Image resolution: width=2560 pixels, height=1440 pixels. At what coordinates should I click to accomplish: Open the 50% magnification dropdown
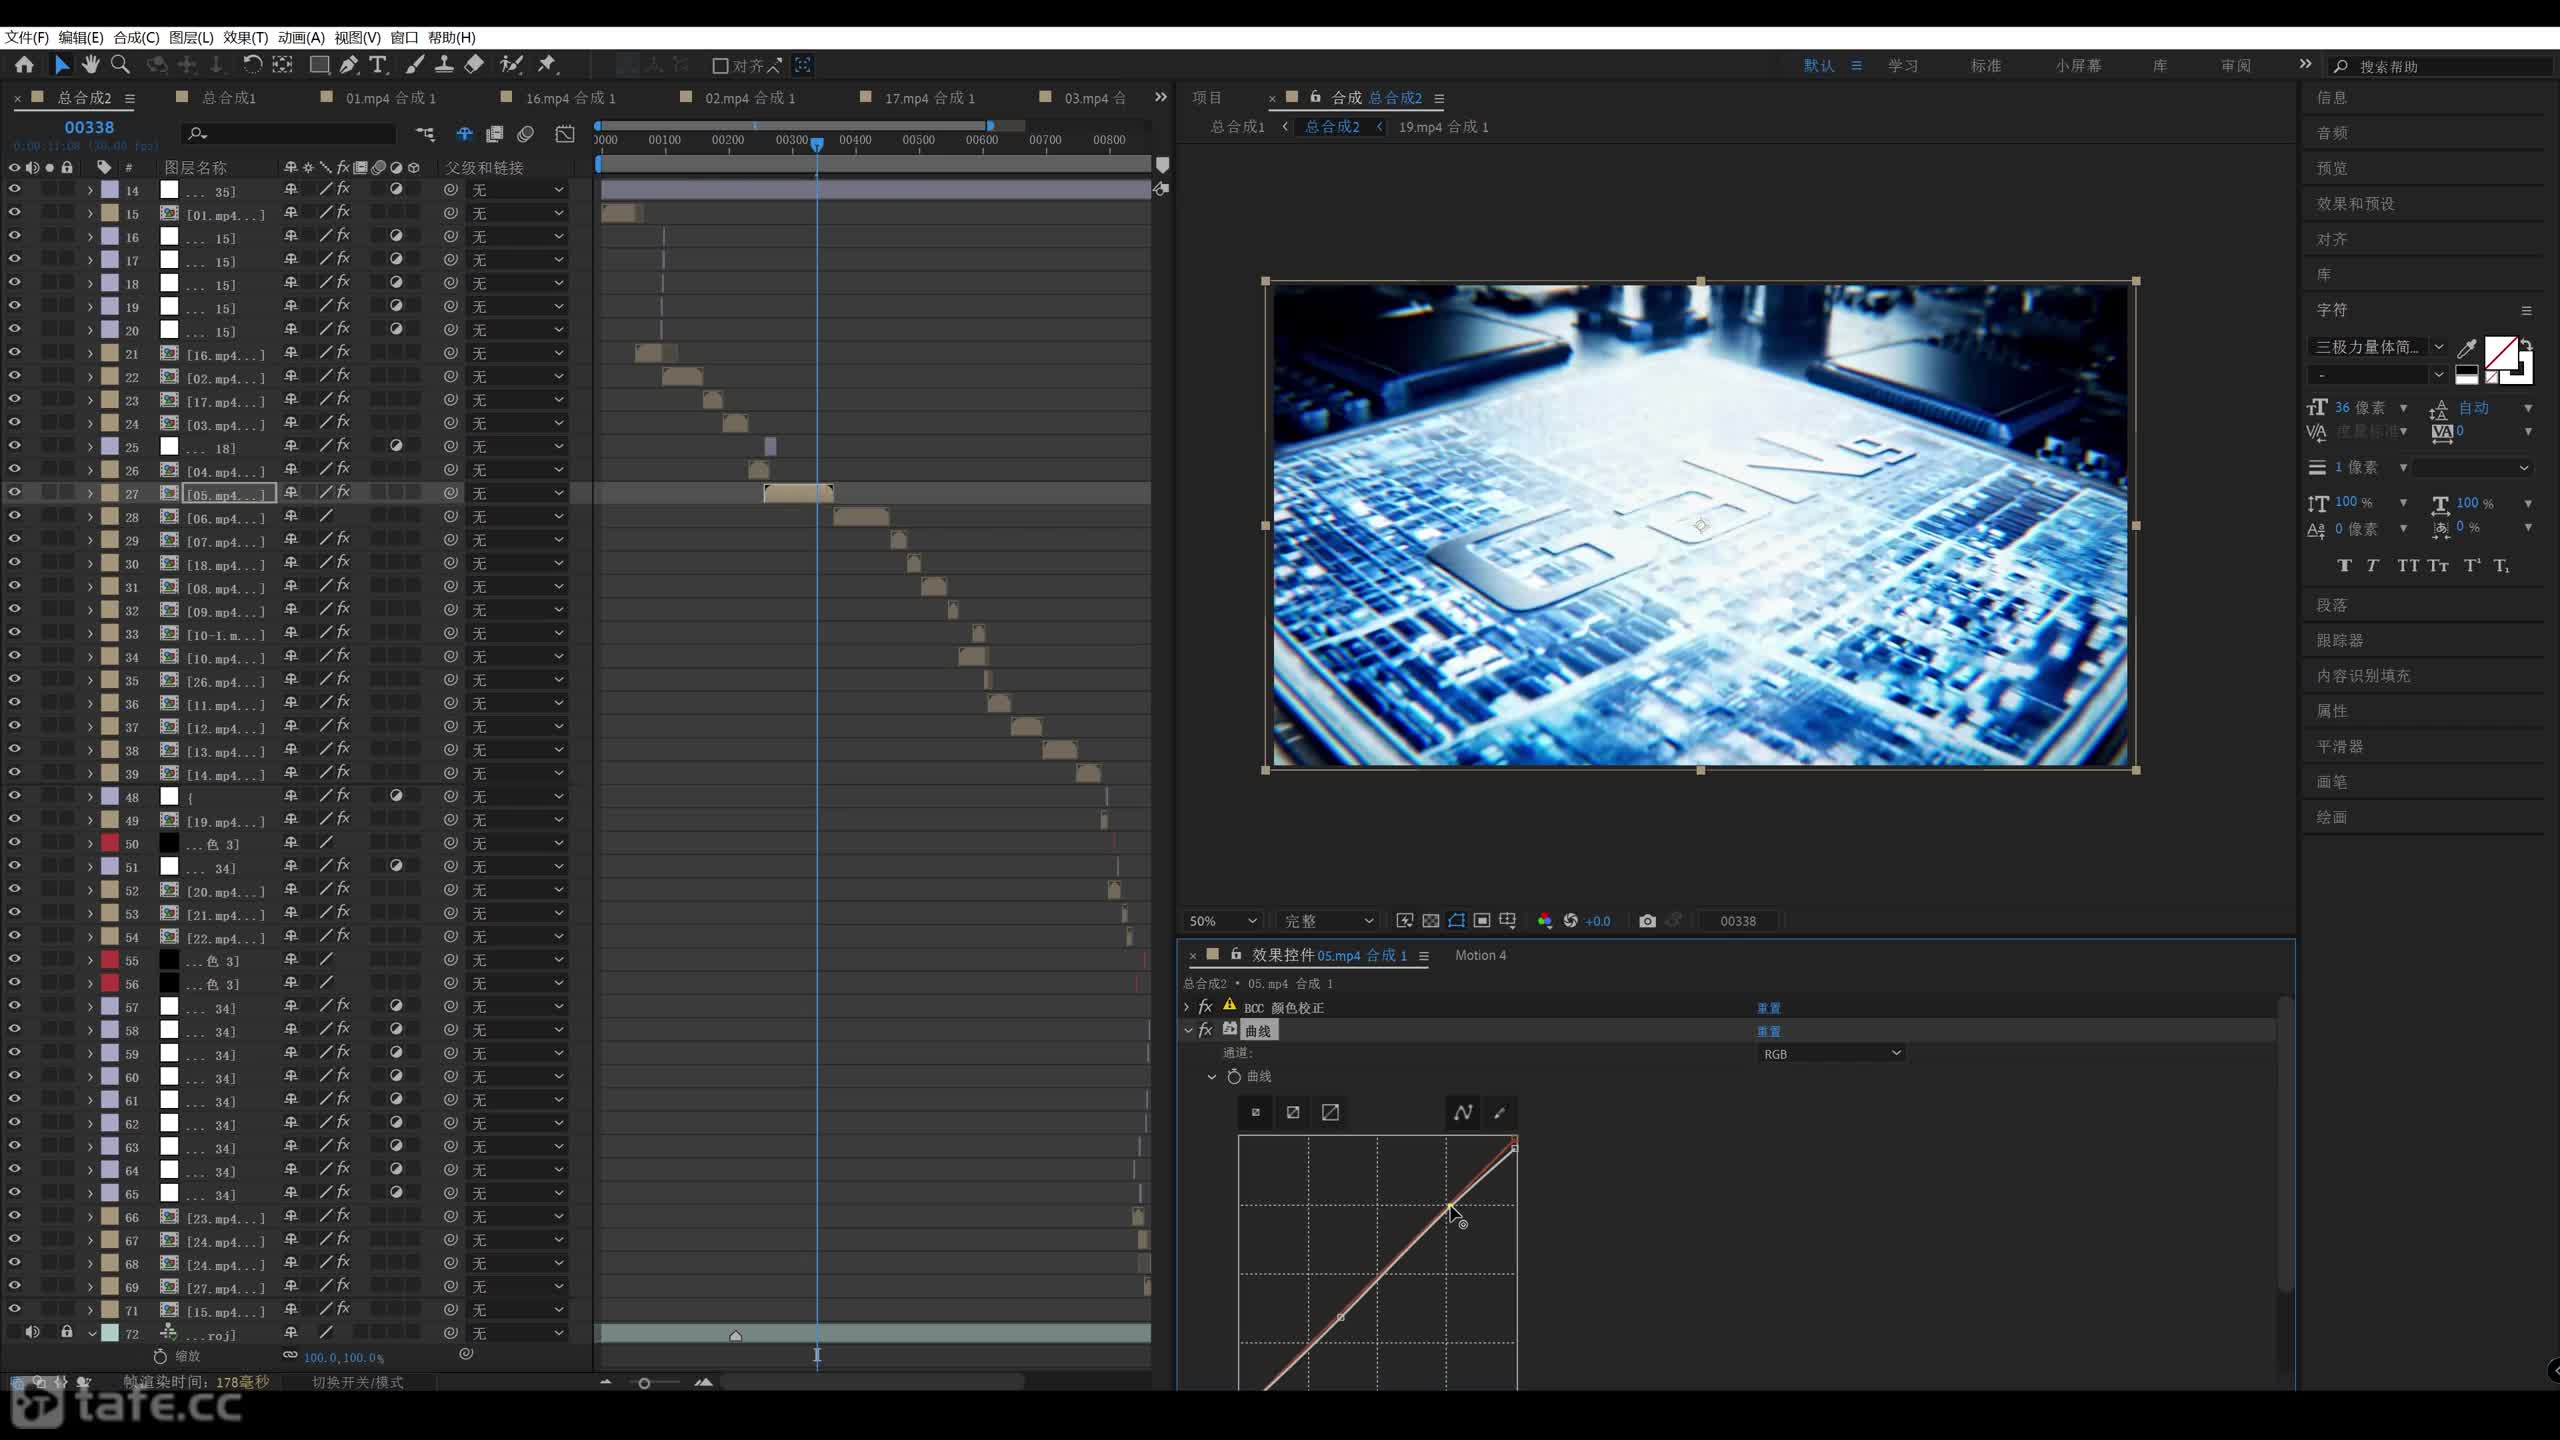1221,921
